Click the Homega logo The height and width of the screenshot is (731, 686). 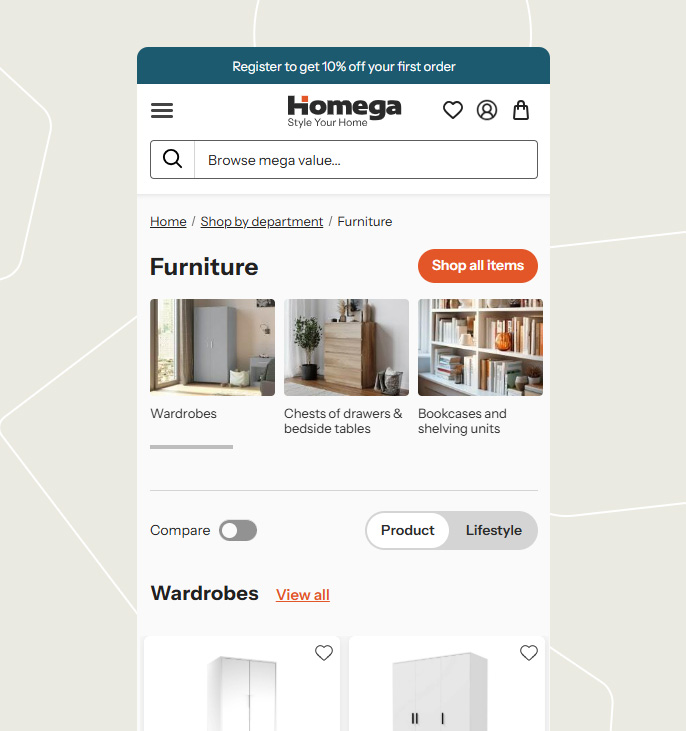(344, 111)
